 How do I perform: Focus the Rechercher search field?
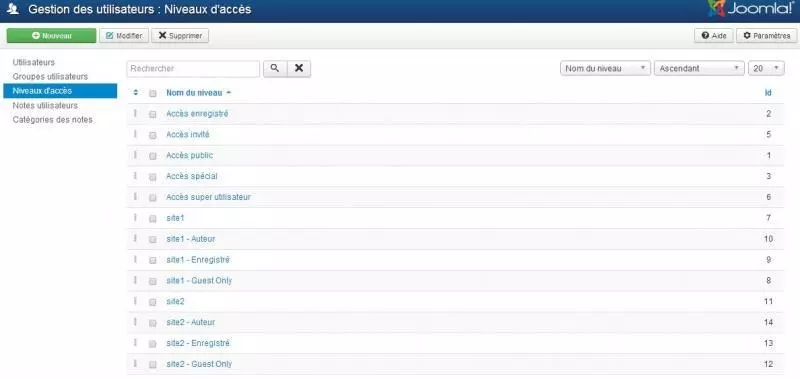point(193,69)
